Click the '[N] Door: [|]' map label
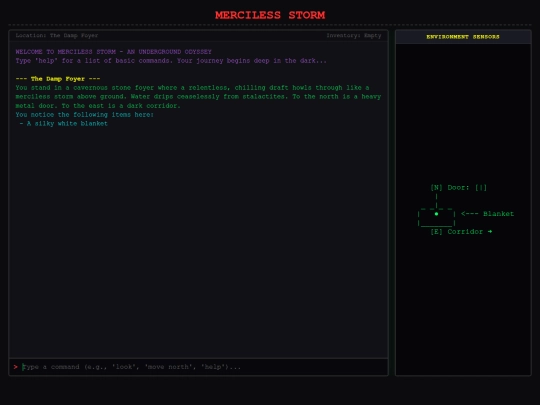This screenshot has width=540, height=405. point(458,187)
